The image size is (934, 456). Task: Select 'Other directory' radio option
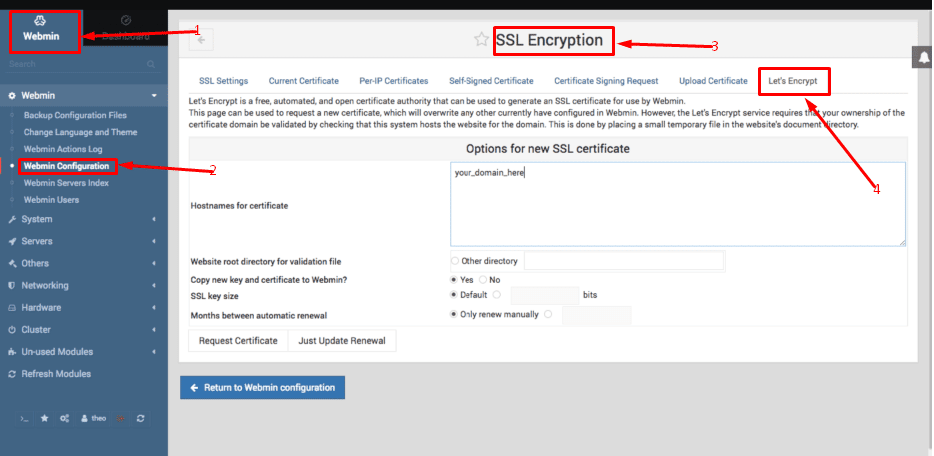(455, 261)
